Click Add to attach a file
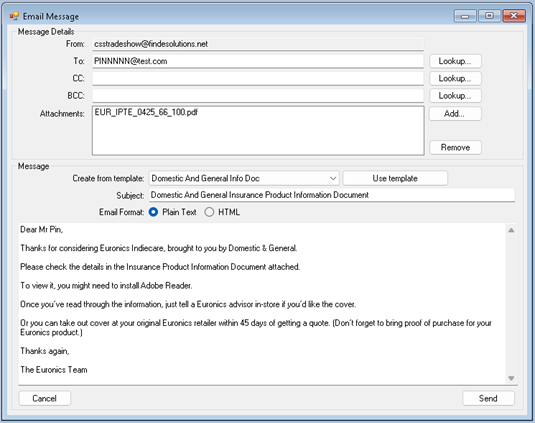 455,114
